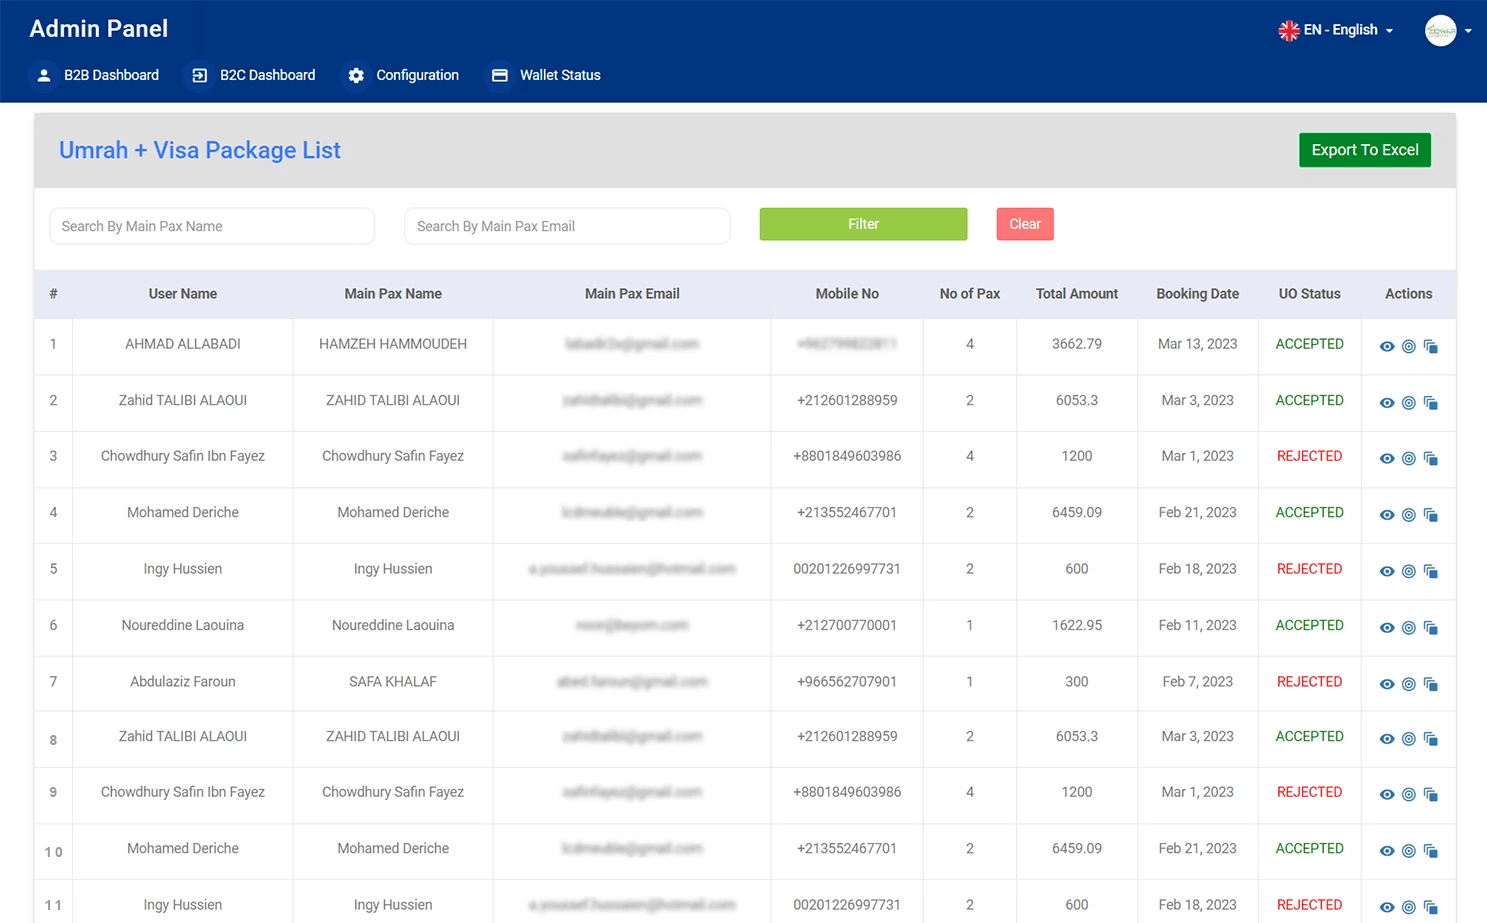The image size is (1487, 923).
Task: Click the copy icon for Mohamed Deriche's booking
Action: [x=1431, y=515]
